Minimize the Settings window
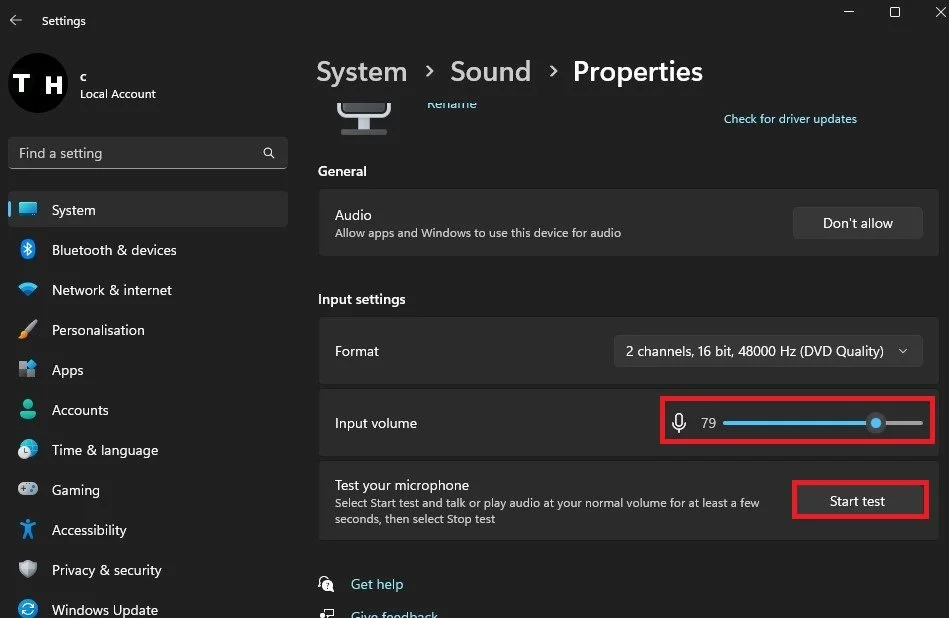Viewport: 949px width, 618px height. point(849,12)
